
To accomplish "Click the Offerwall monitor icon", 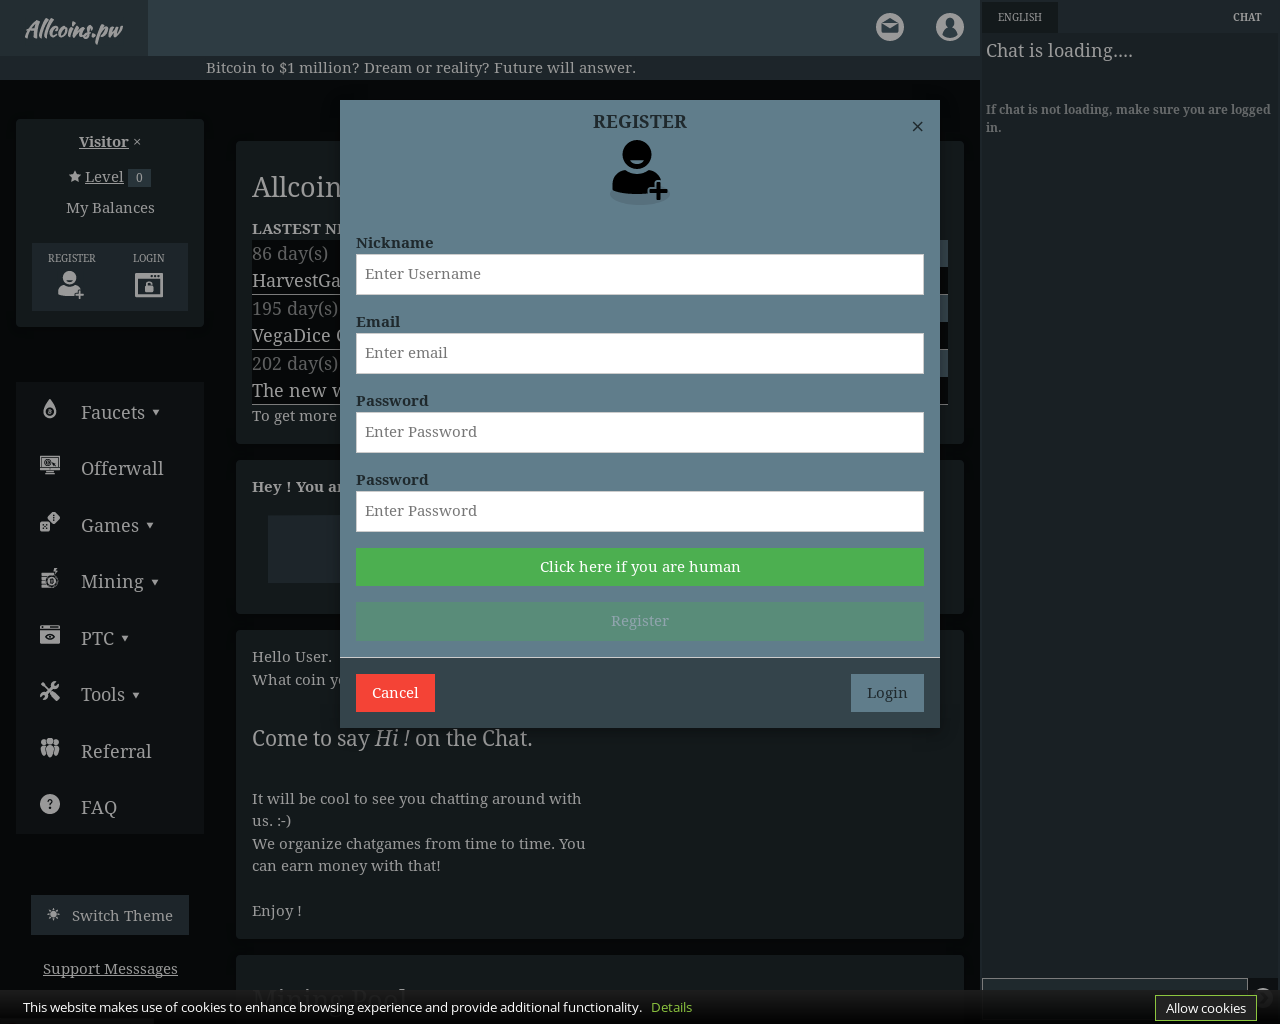I will coord(50,465).
